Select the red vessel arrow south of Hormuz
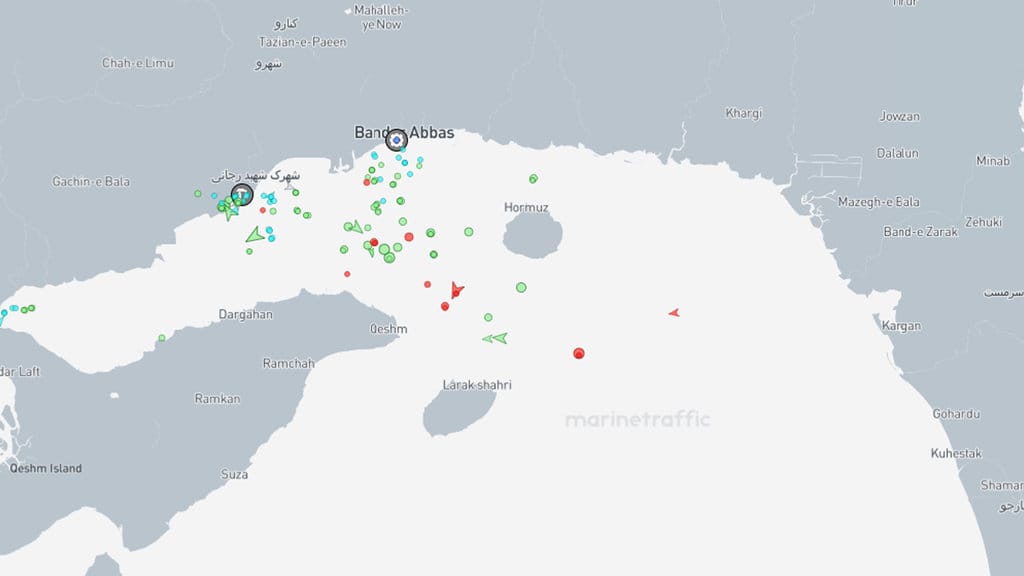The height and width of the screenshot is (576, 1024). pyautogui.click(x=458, y=291)
